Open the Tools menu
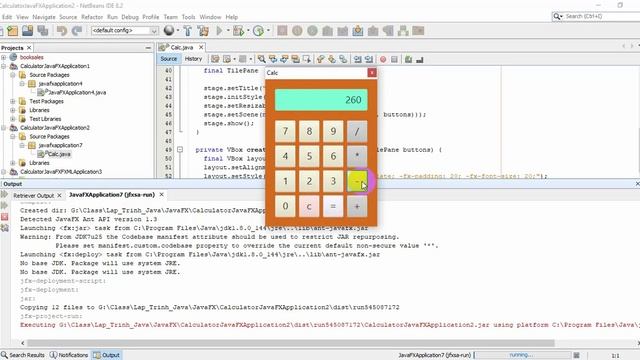 pyautogui.click(x=188, y=17)
